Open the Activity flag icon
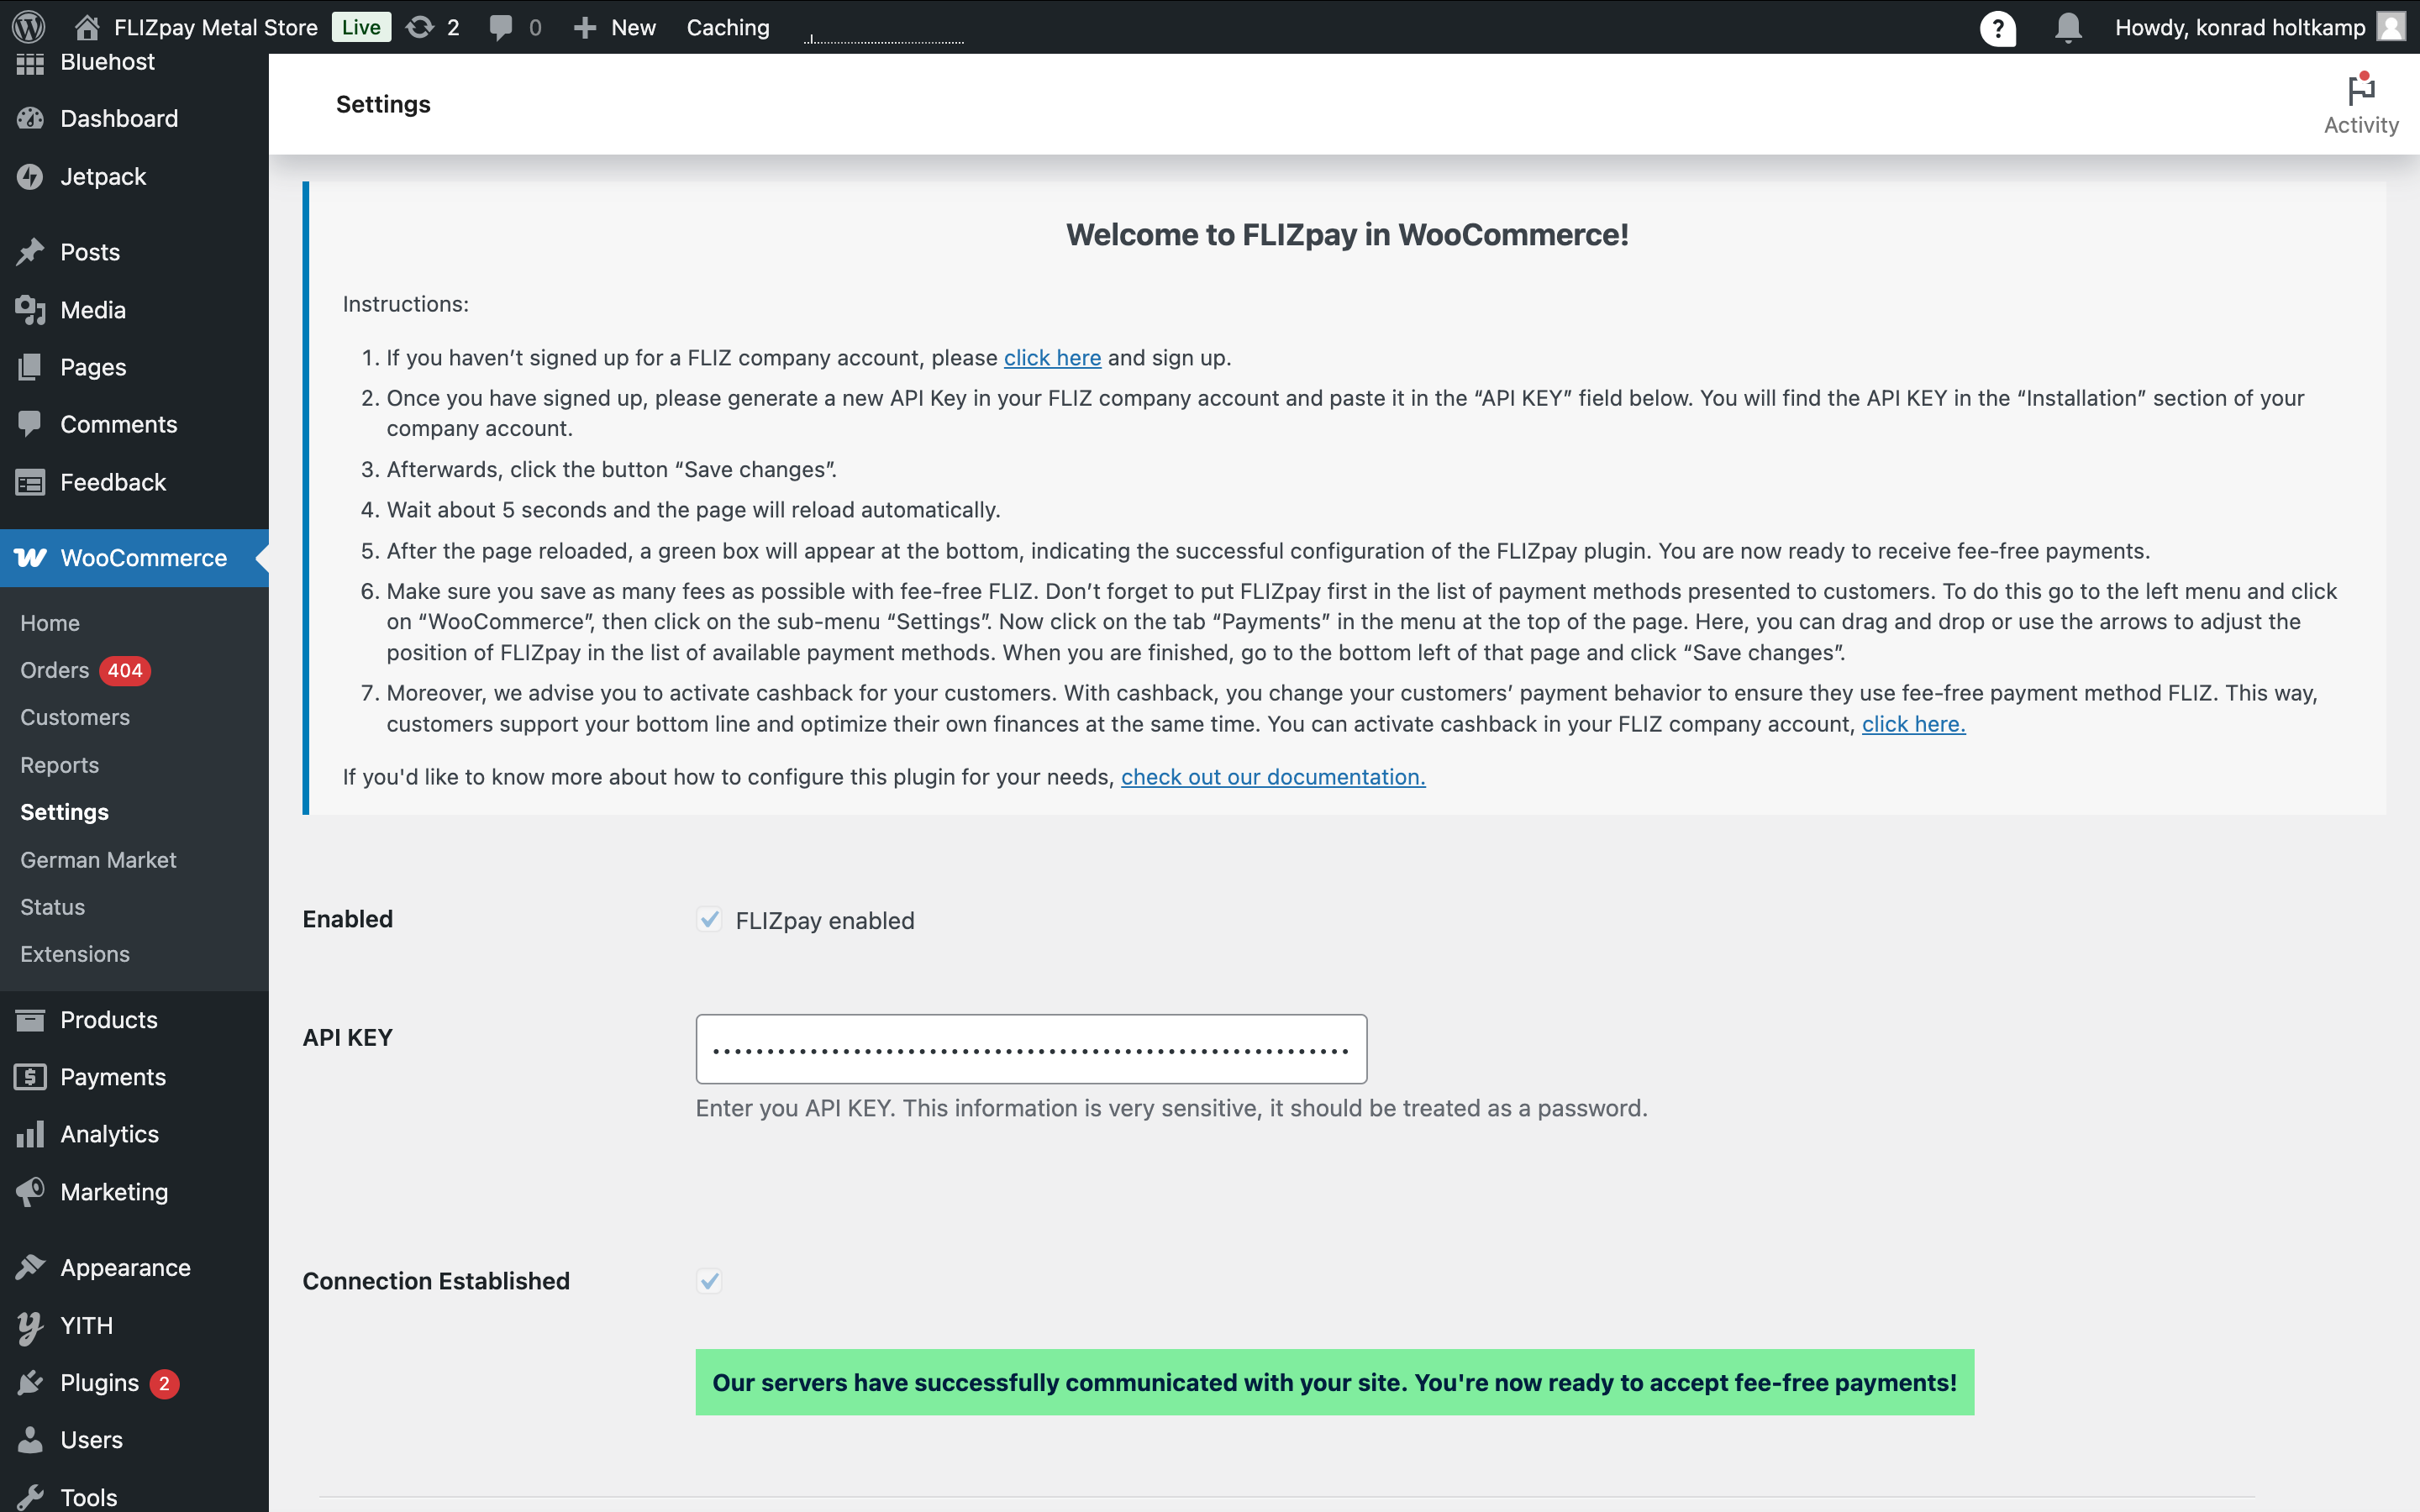This screenshot has height=1512, width=2420. (2361, 89)
